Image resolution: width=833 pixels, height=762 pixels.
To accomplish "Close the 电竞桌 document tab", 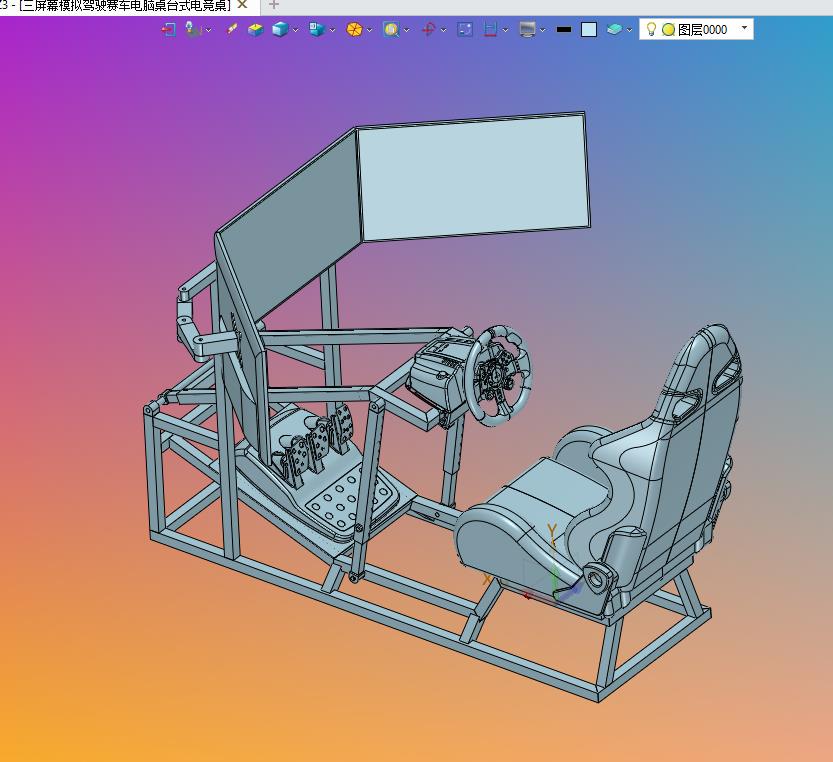I will pyautogui.click(x=242, y=5).
